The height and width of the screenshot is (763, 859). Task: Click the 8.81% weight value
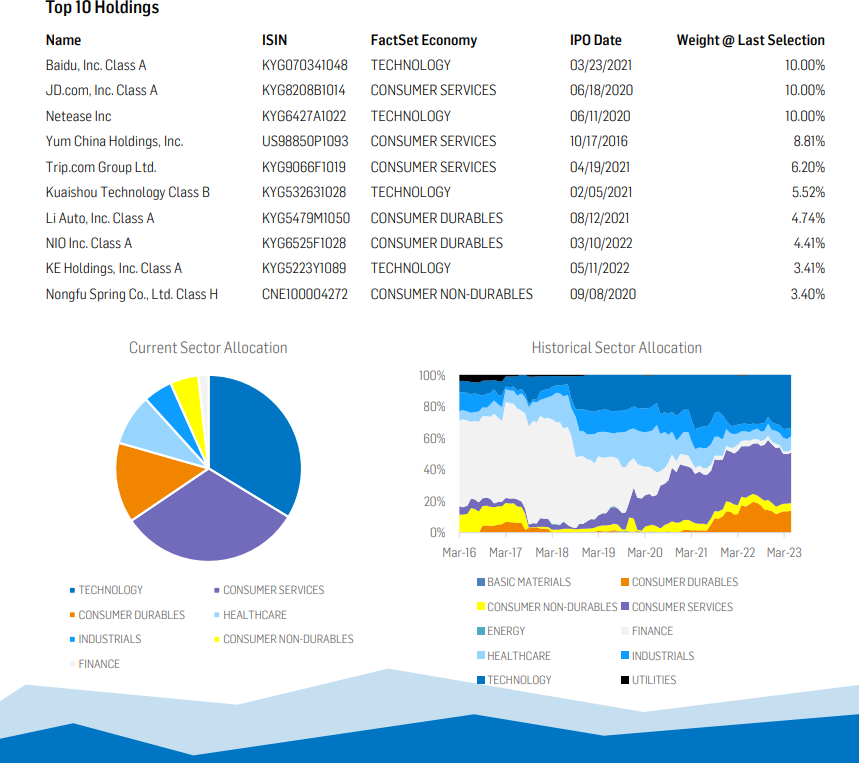(x=809, y=141)
